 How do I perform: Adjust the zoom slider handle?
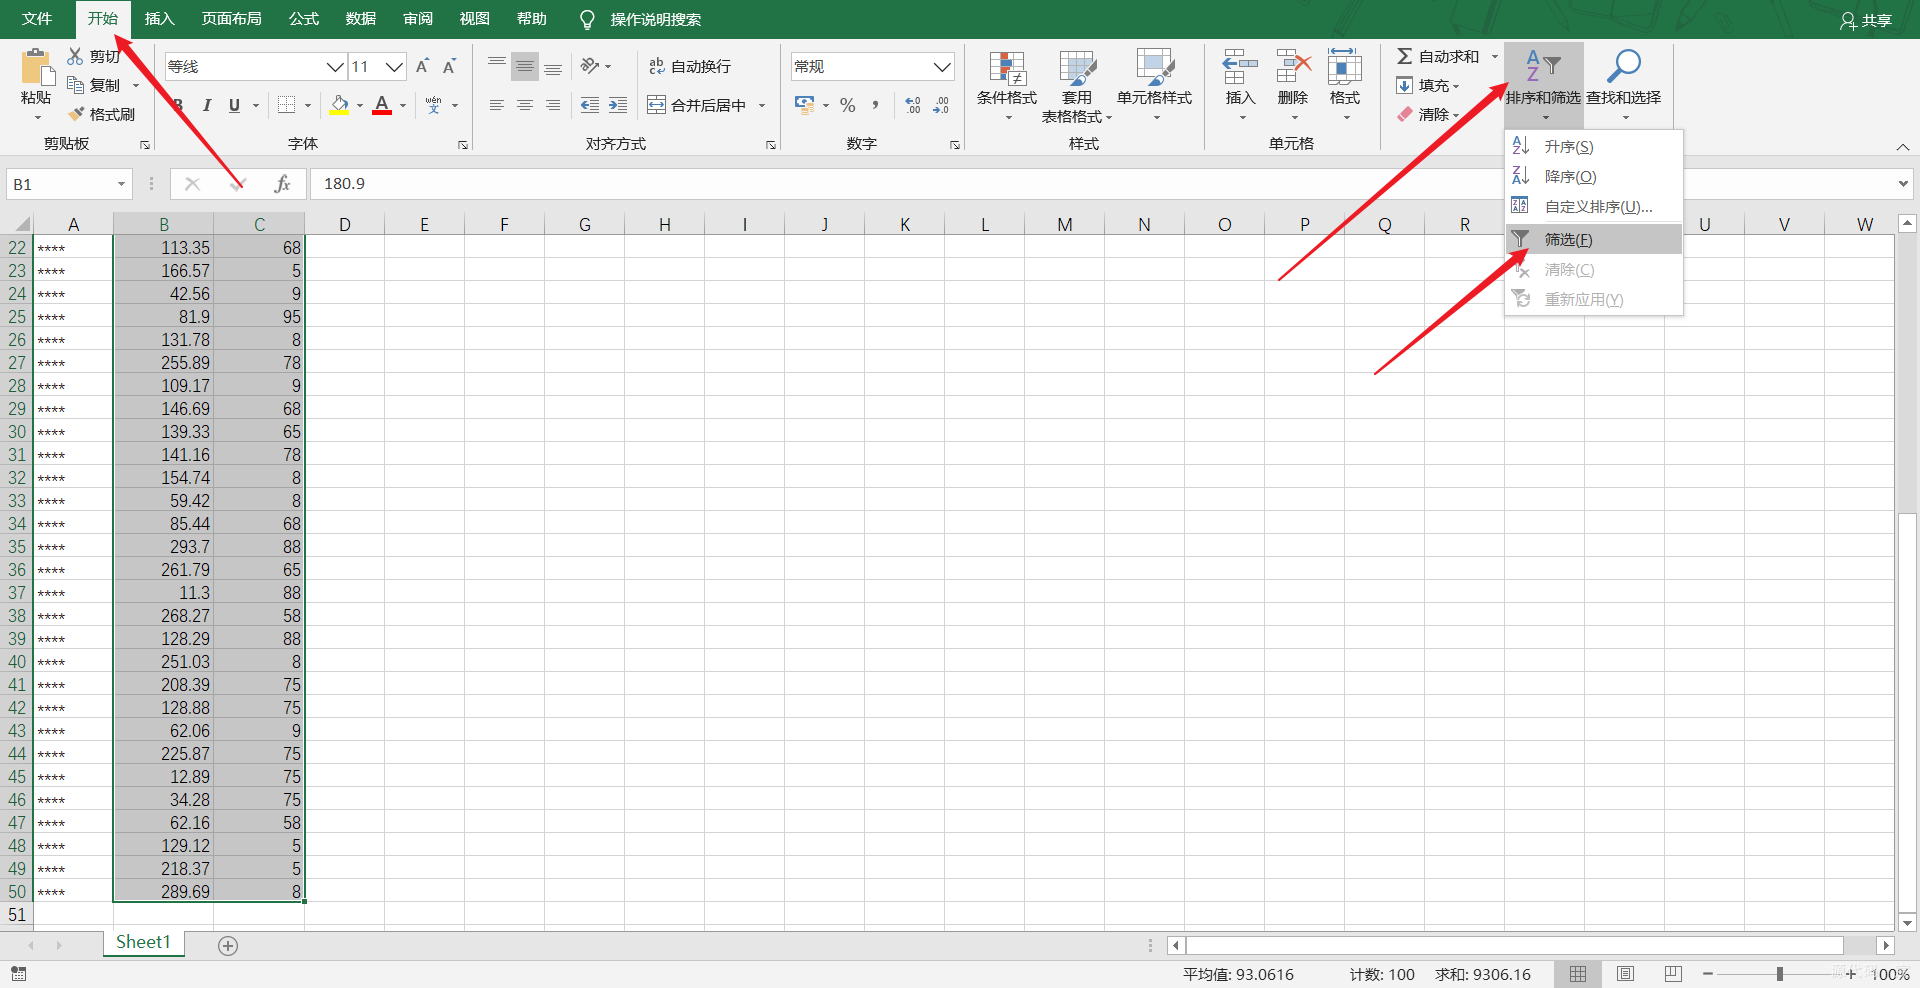pos(1779,974)
